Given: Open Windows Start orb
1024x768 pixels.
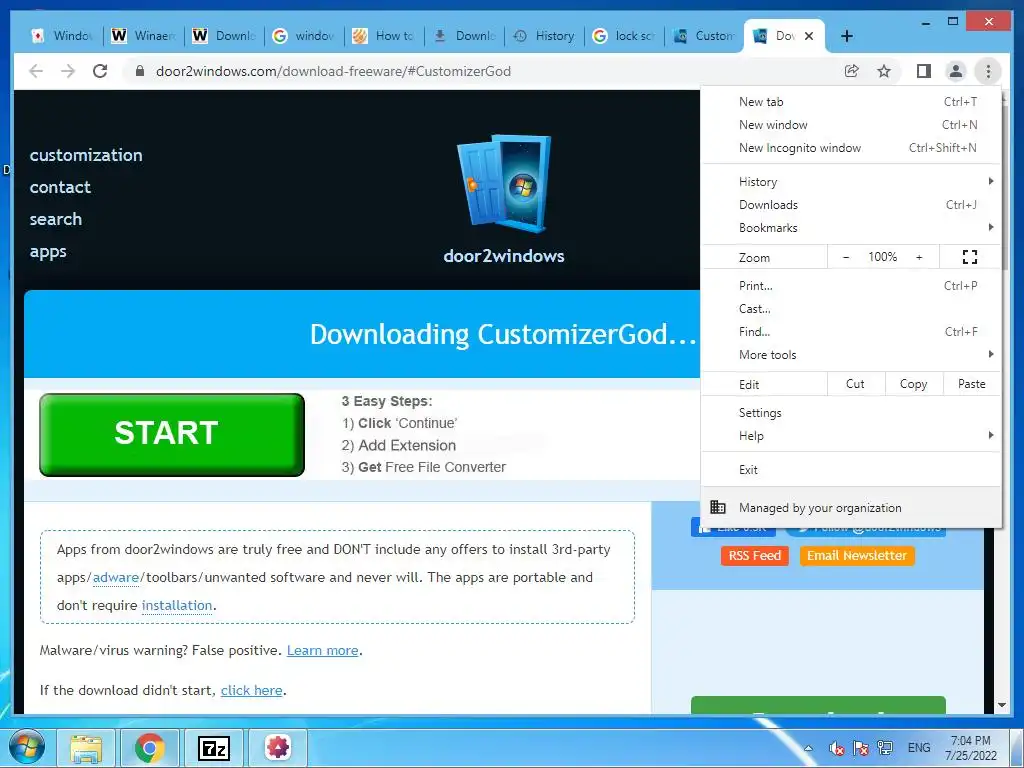Looking at the screenshot, I should [x=27, y=747].
